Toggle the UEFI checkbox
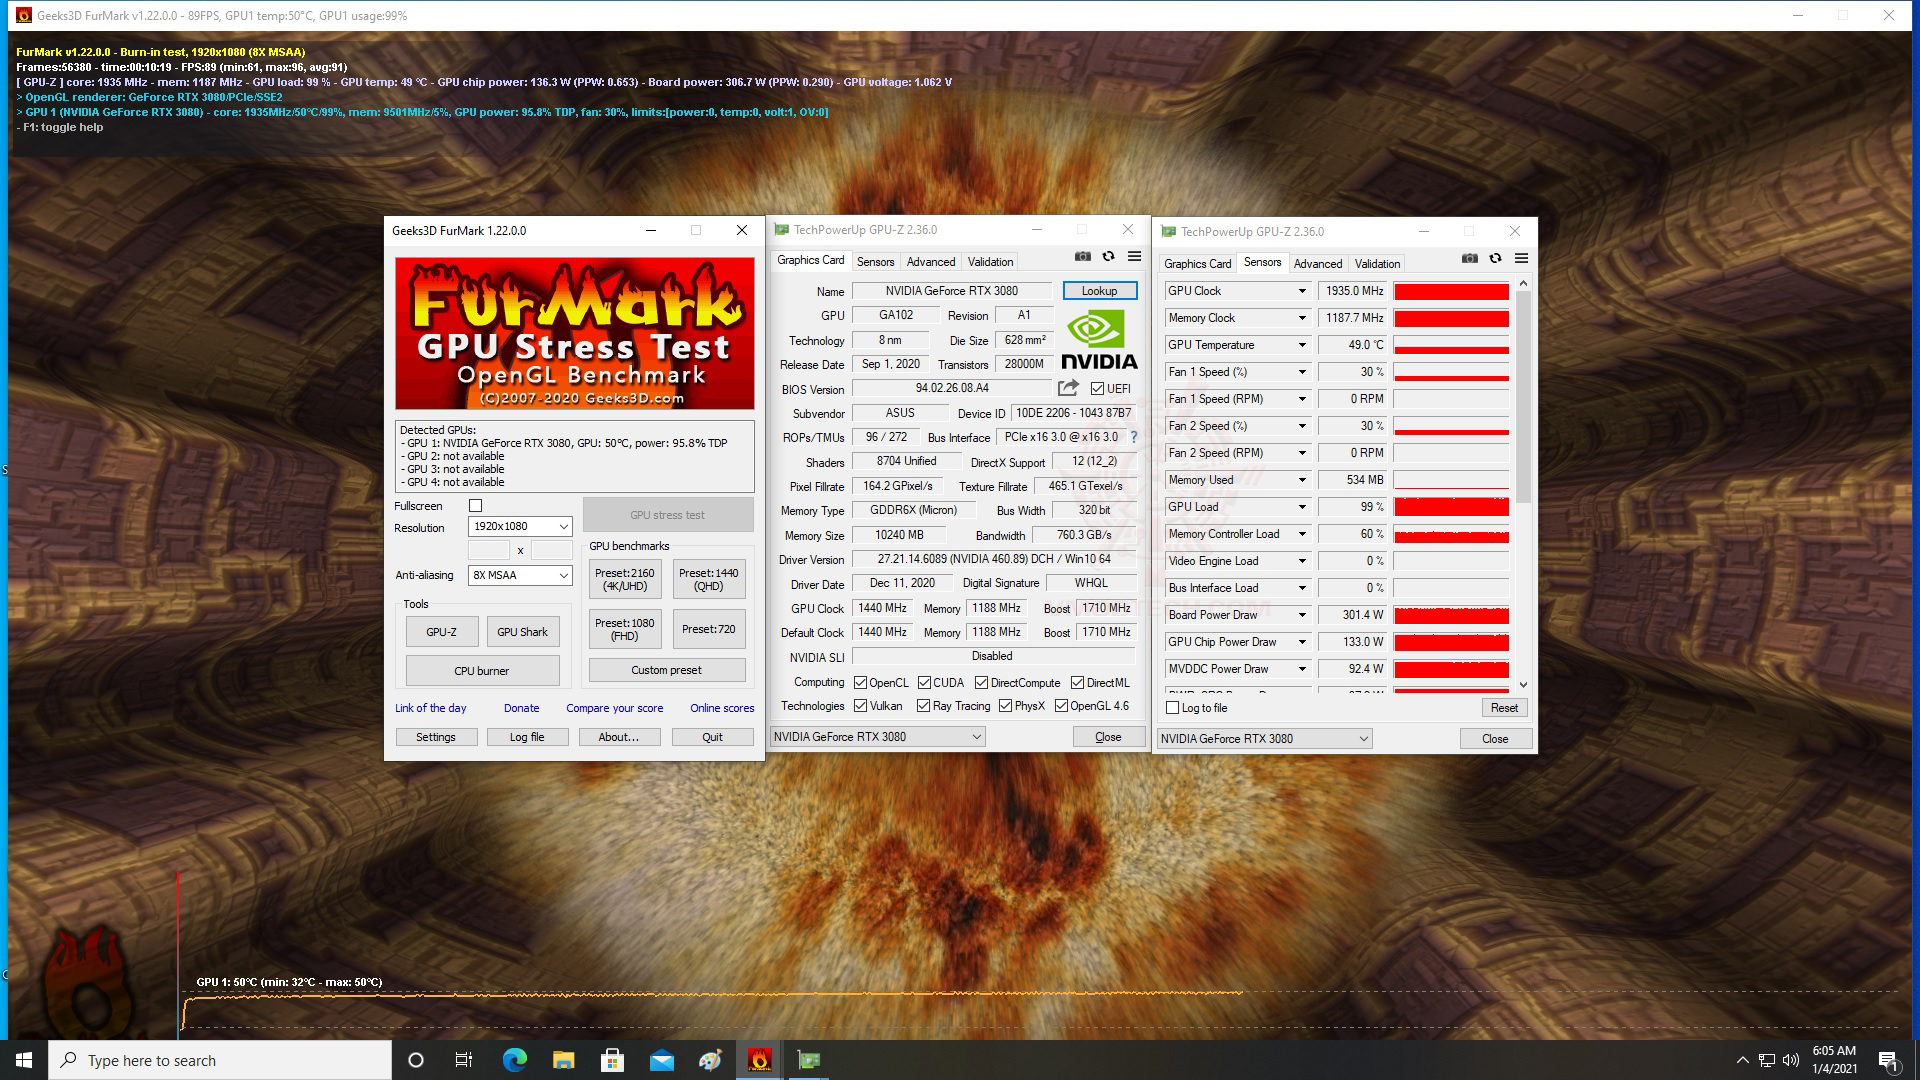 (1097, 389)
